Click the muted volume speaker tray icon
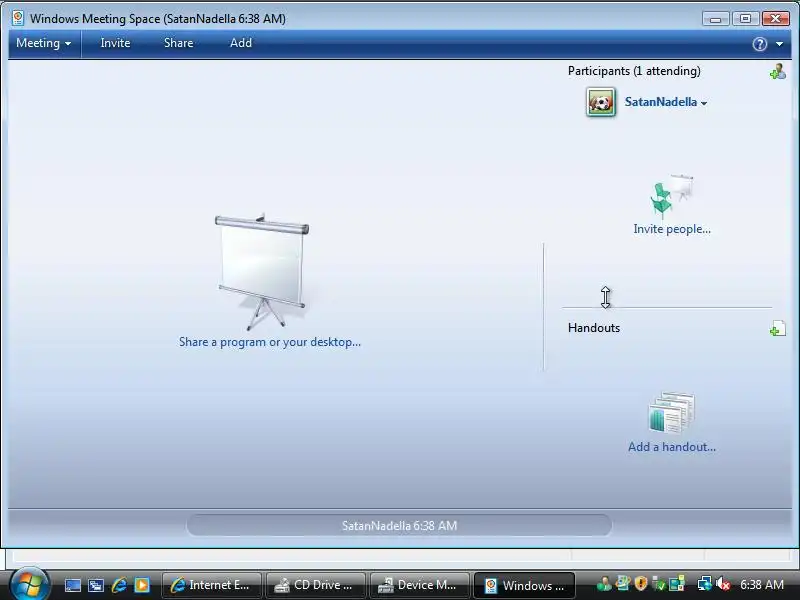800x600 pixels. (x=723, y=584)
